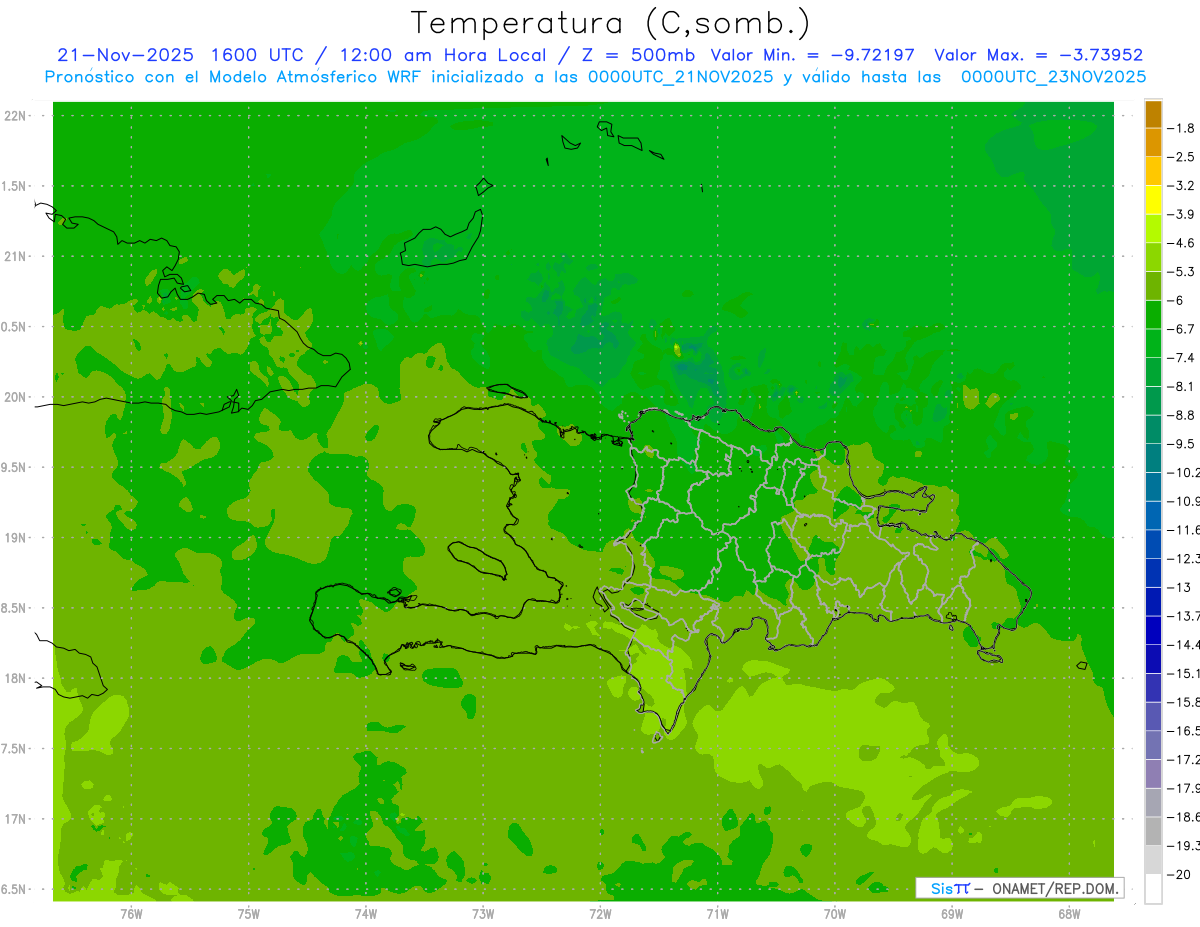Click the '71W' longitude label
1200x927 pixels.
point(717,914)
